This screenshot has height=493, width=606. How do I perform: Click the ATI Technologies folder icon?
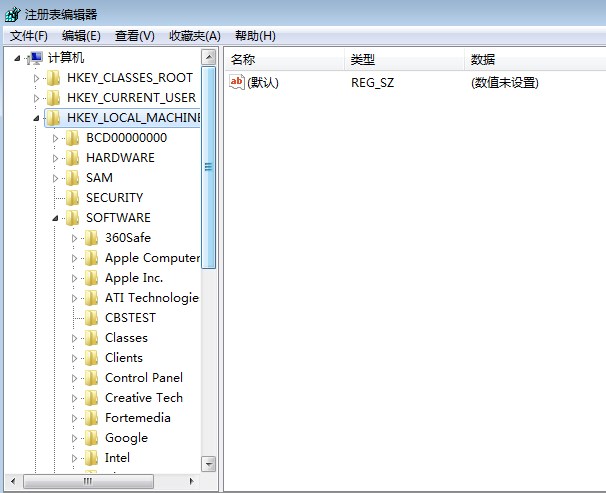[92, 298]
